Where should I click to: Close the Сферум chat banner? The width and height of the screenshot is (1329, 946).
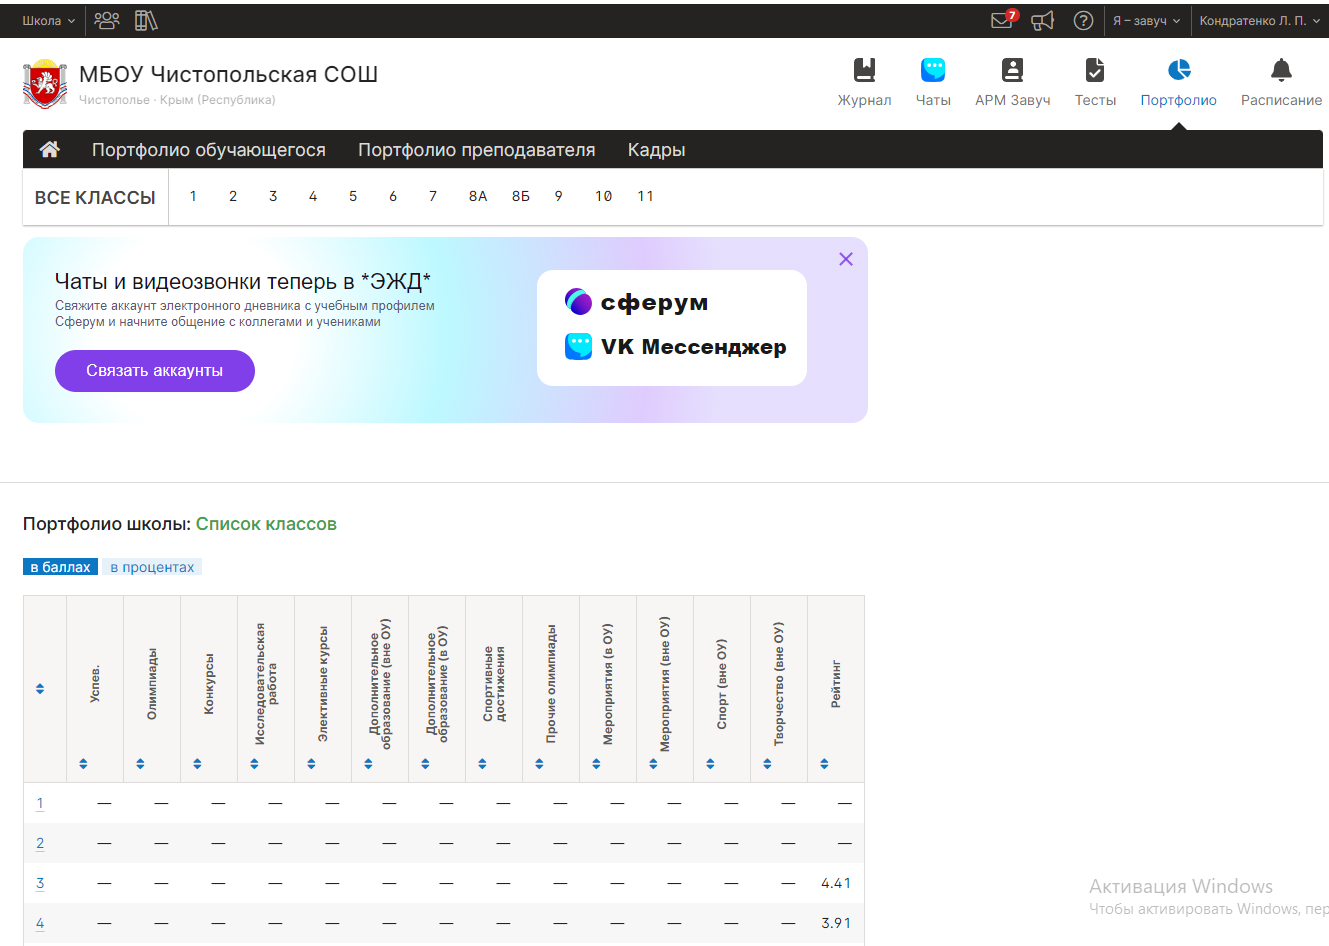click(846, 259)
